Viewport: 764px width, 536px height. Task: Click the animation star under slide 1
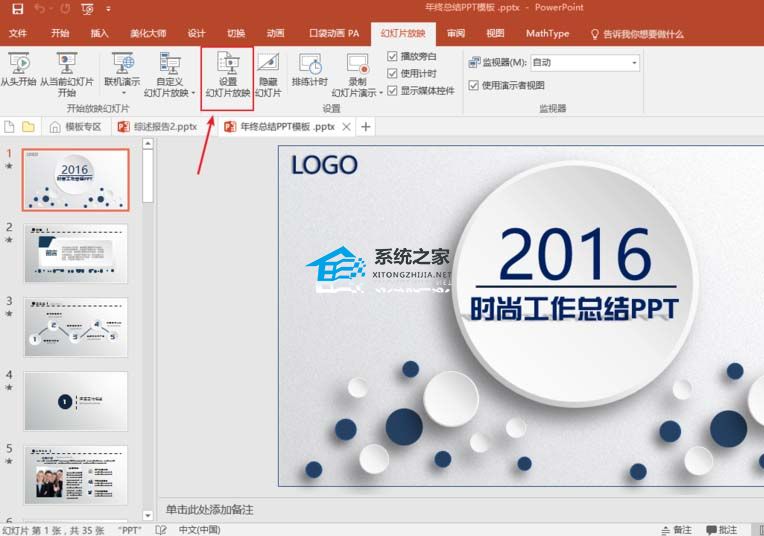(x=9, y=166)
